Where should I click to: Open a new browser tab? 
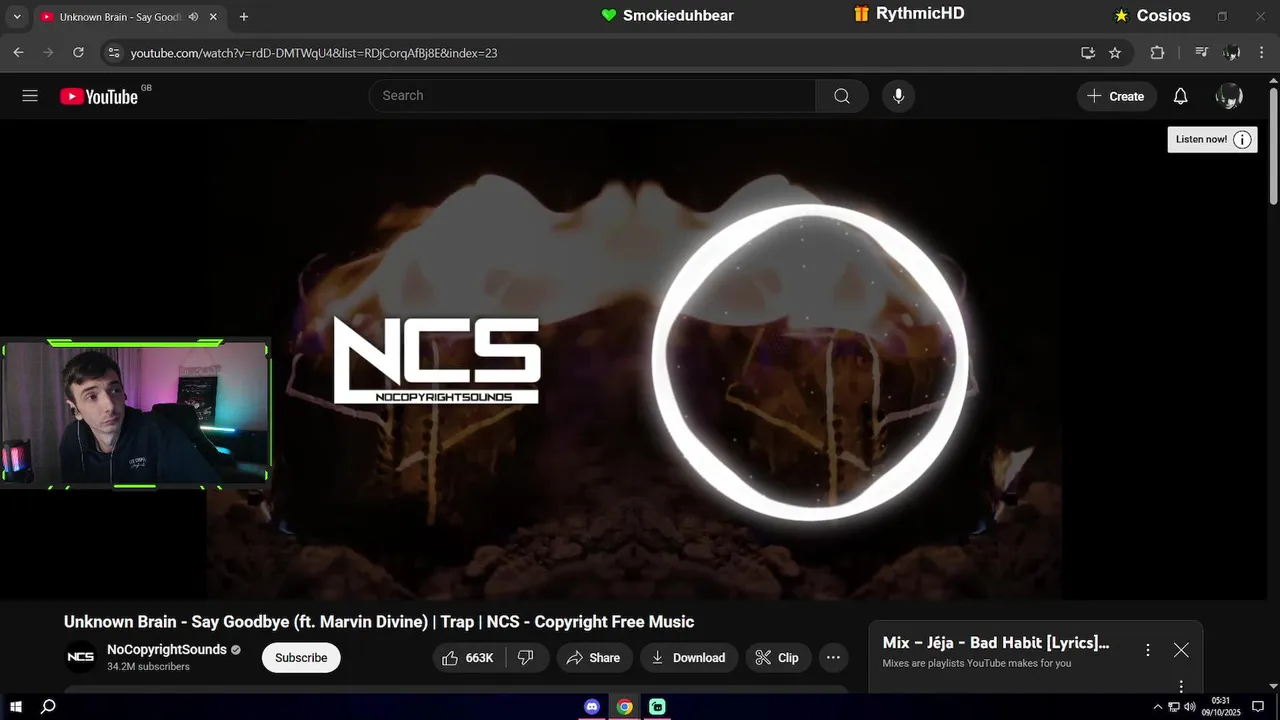tap(244, 17)
